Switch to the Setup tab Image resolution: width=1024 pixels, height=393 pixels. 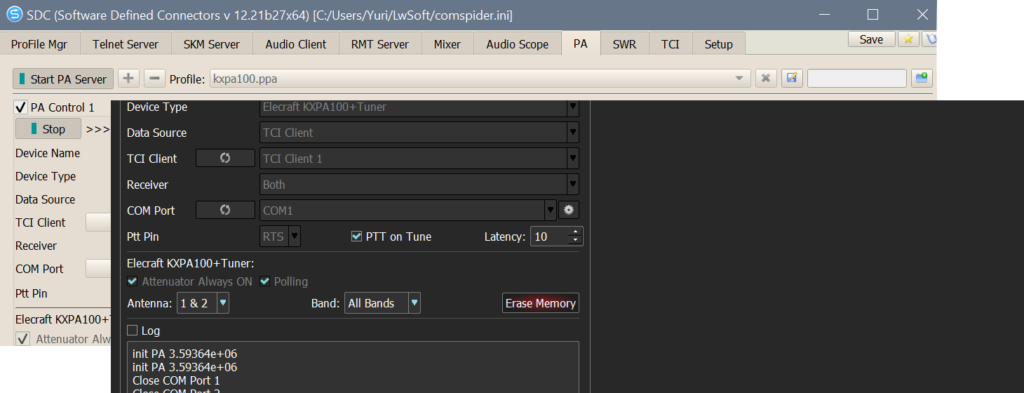(x=718, y=44)
